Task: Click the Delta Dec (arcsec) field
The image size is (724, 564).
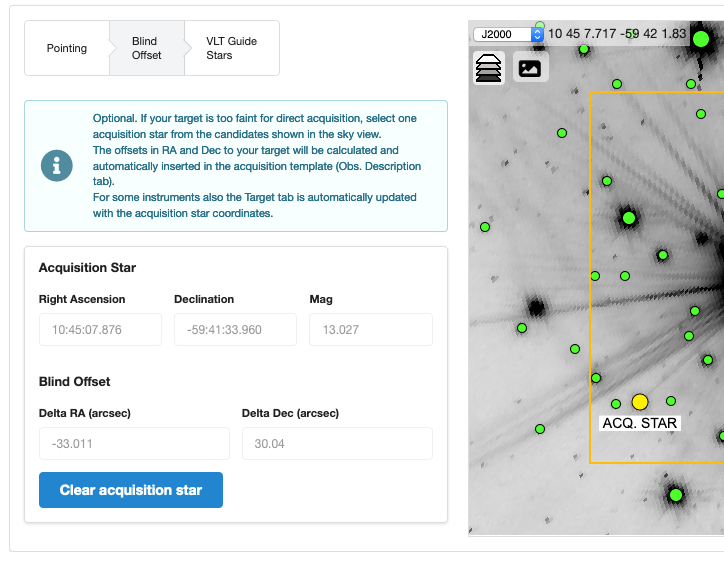Action: [337, 444]
